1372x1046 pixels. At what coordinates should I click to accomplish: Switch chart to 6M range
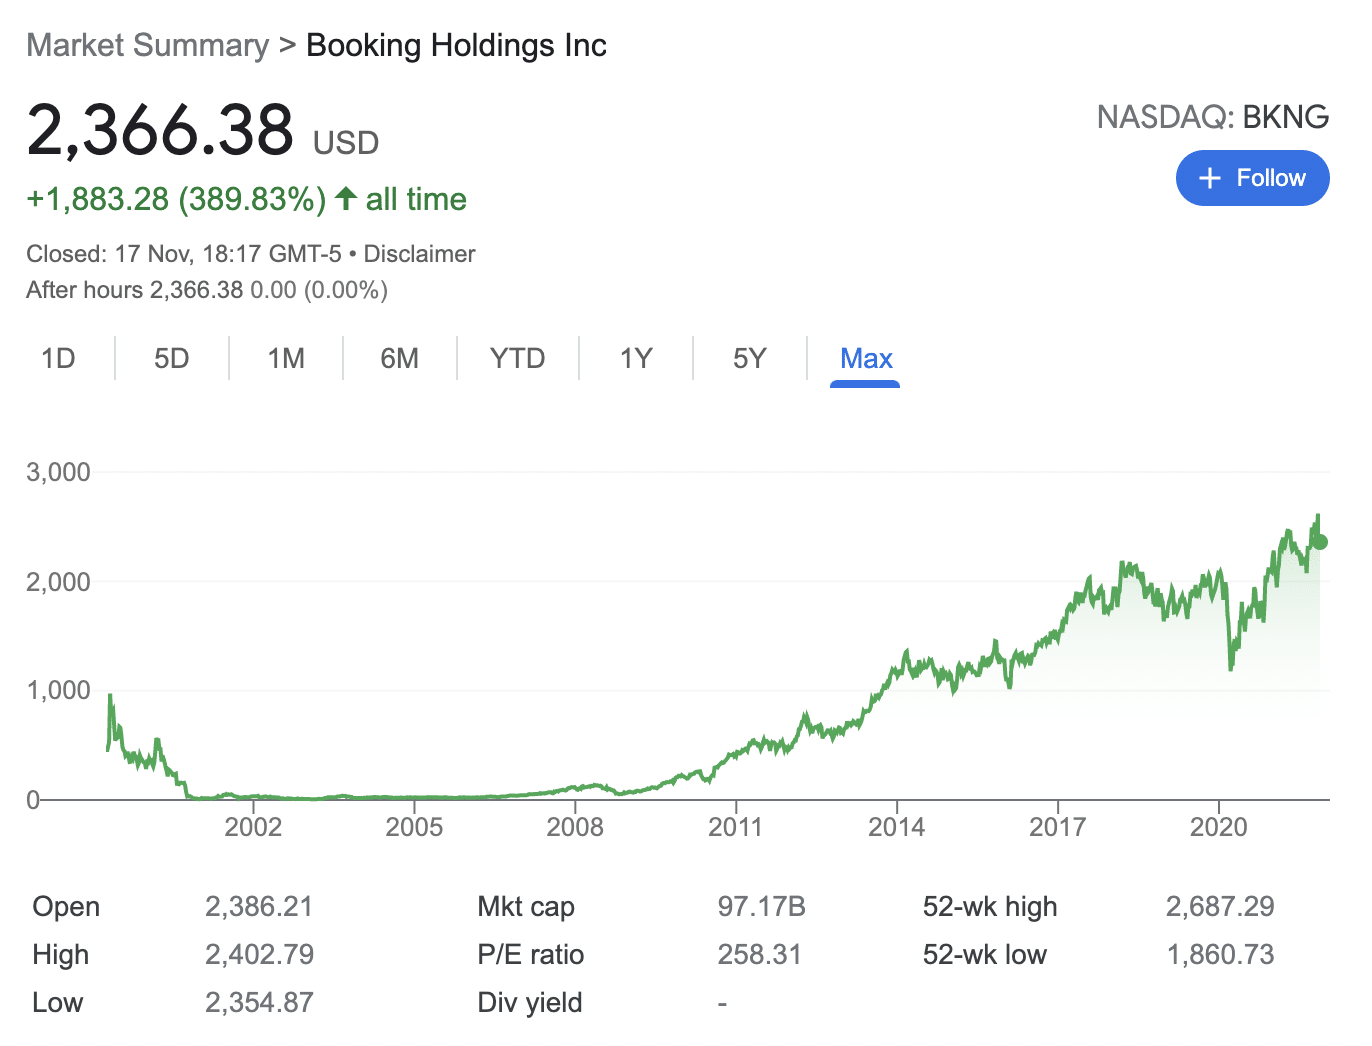click(400, 358)
